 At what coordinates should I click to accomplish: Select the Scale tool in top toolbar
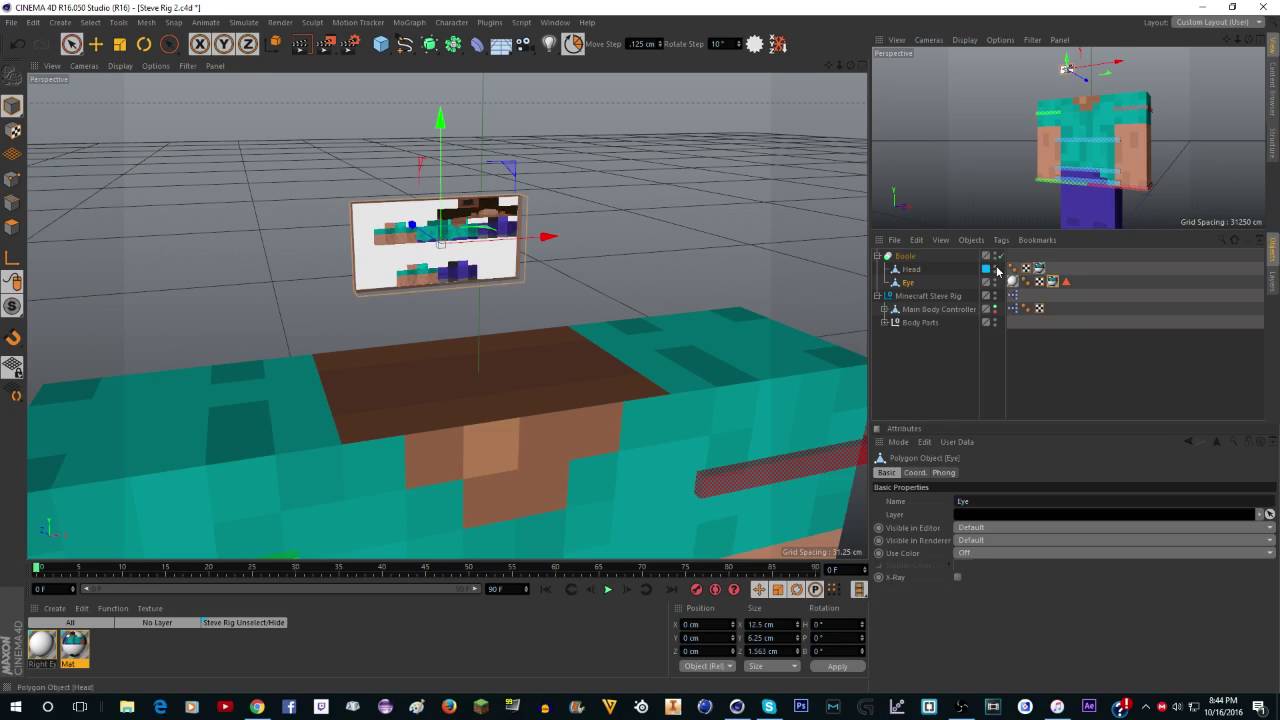click(x=120, y=44)
